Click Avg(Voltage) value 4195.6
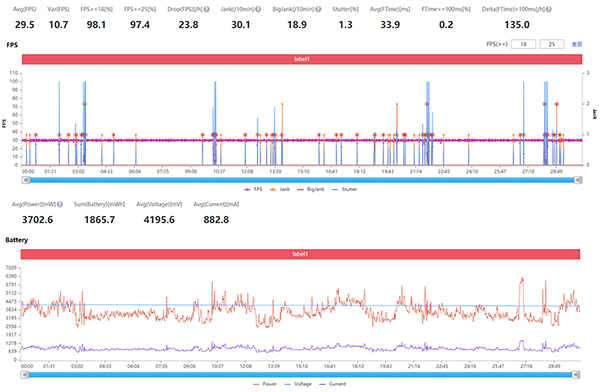Image resolution: width=600 pixels, height=392 pixels. click(159, 220)
